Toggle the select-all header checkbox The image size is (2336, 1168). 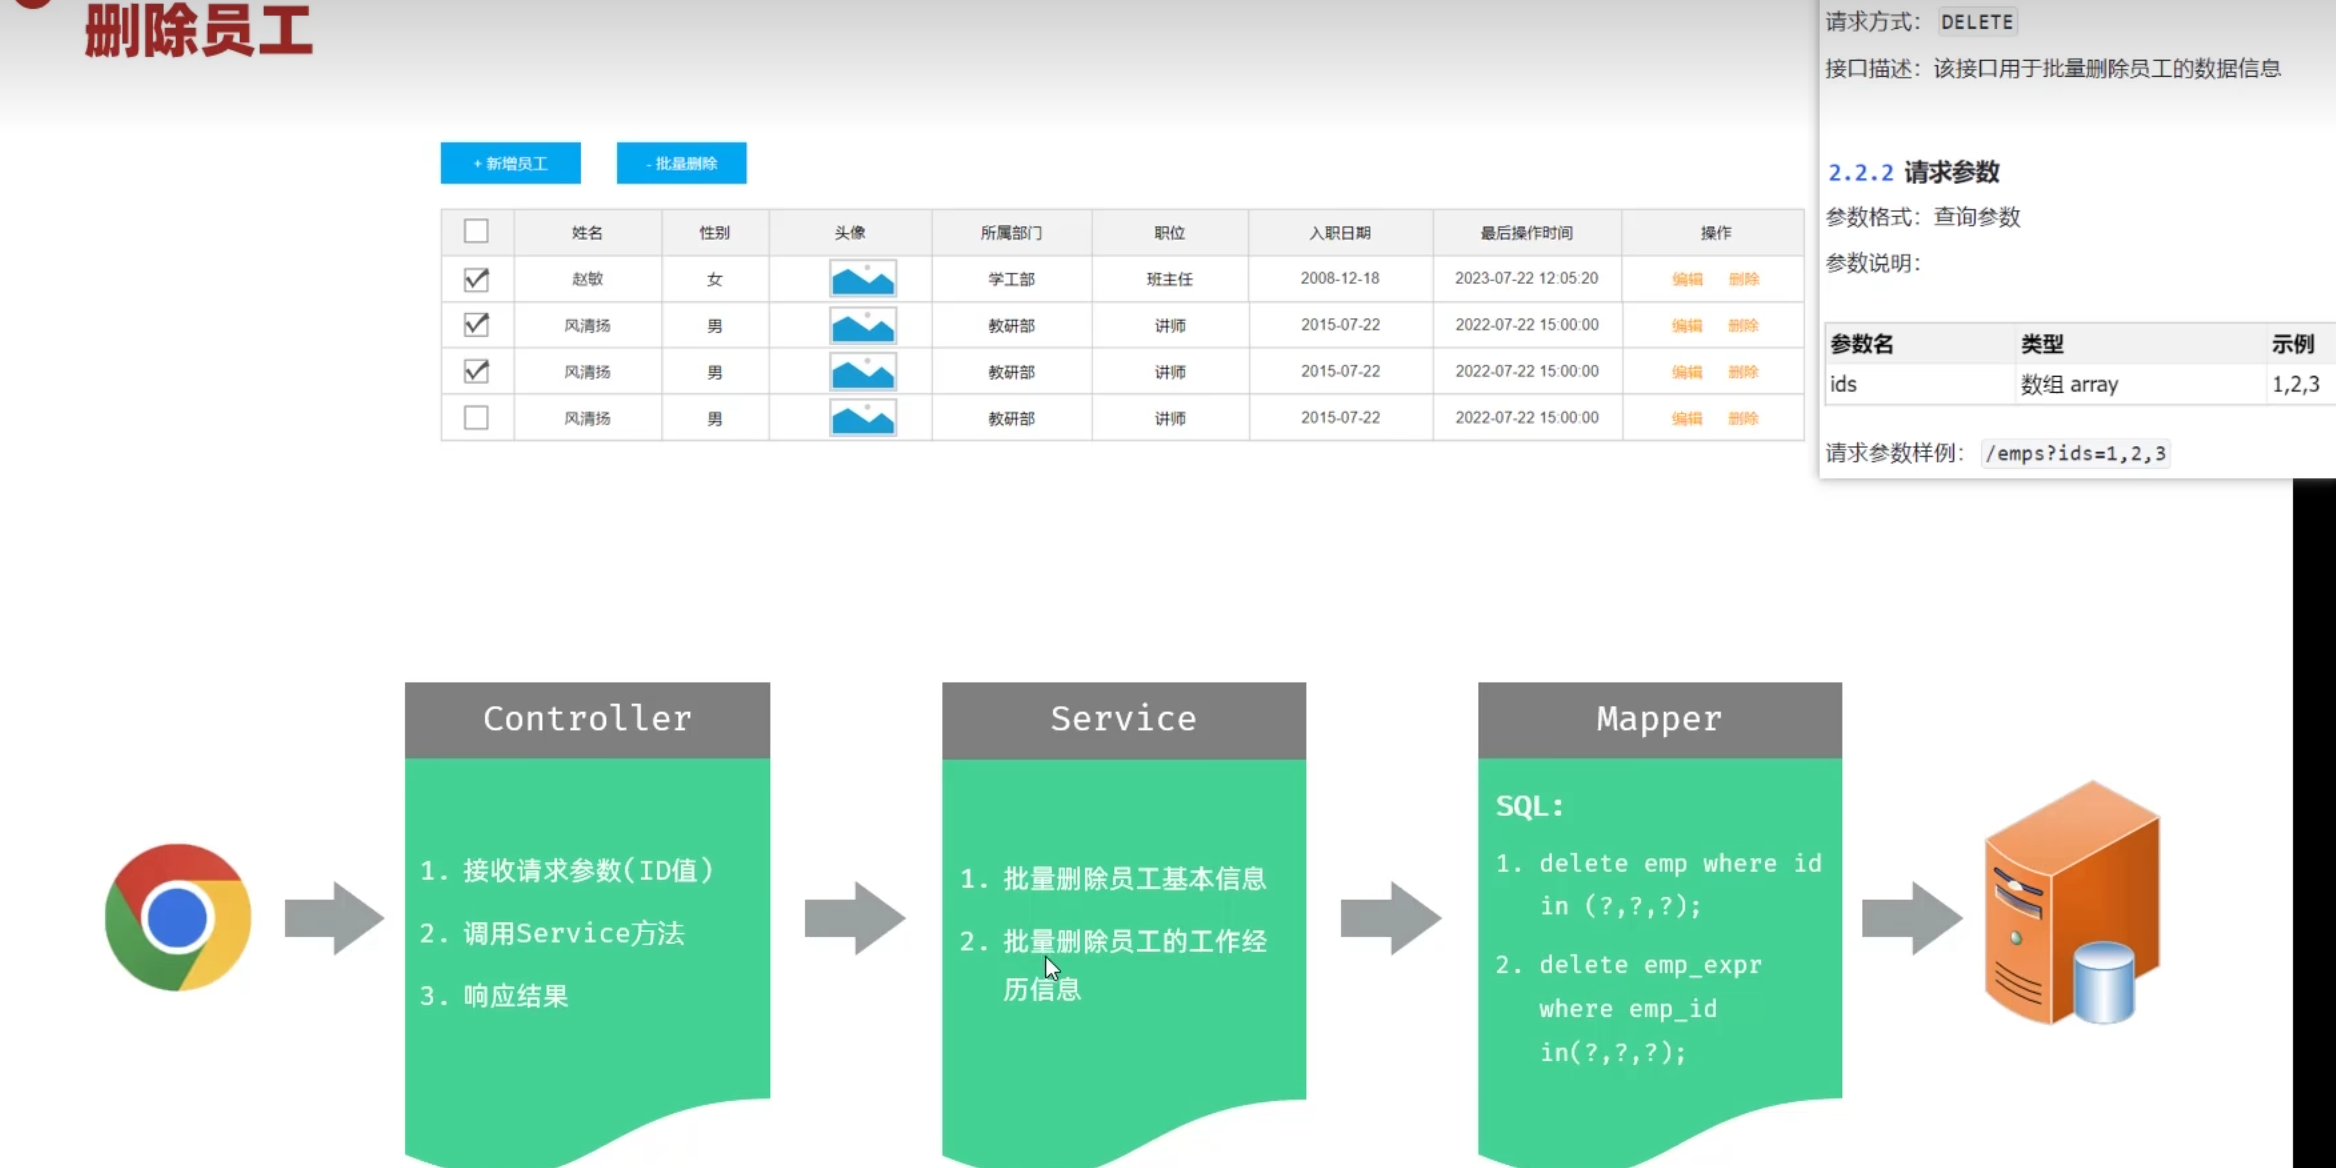click(476, 231)
